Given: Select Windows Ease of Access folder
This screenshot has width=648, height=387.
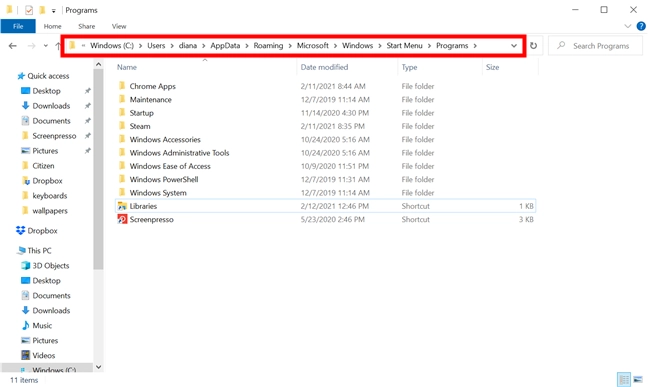Looking at the screenshot, I should [170, 166].
